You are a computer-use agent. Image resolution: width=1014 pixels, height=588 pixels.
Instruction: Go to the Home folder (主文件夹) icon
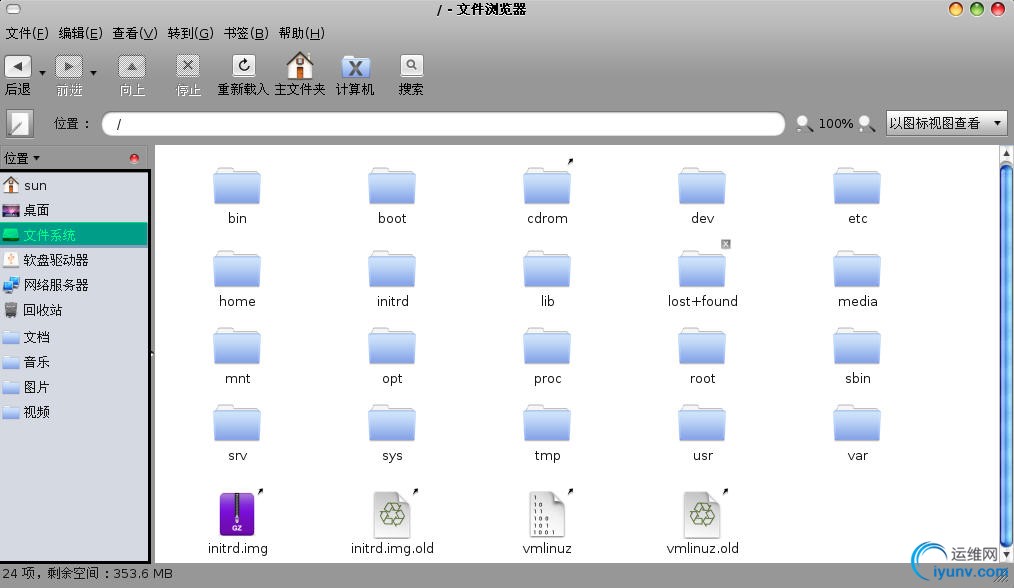coord(299,67)
